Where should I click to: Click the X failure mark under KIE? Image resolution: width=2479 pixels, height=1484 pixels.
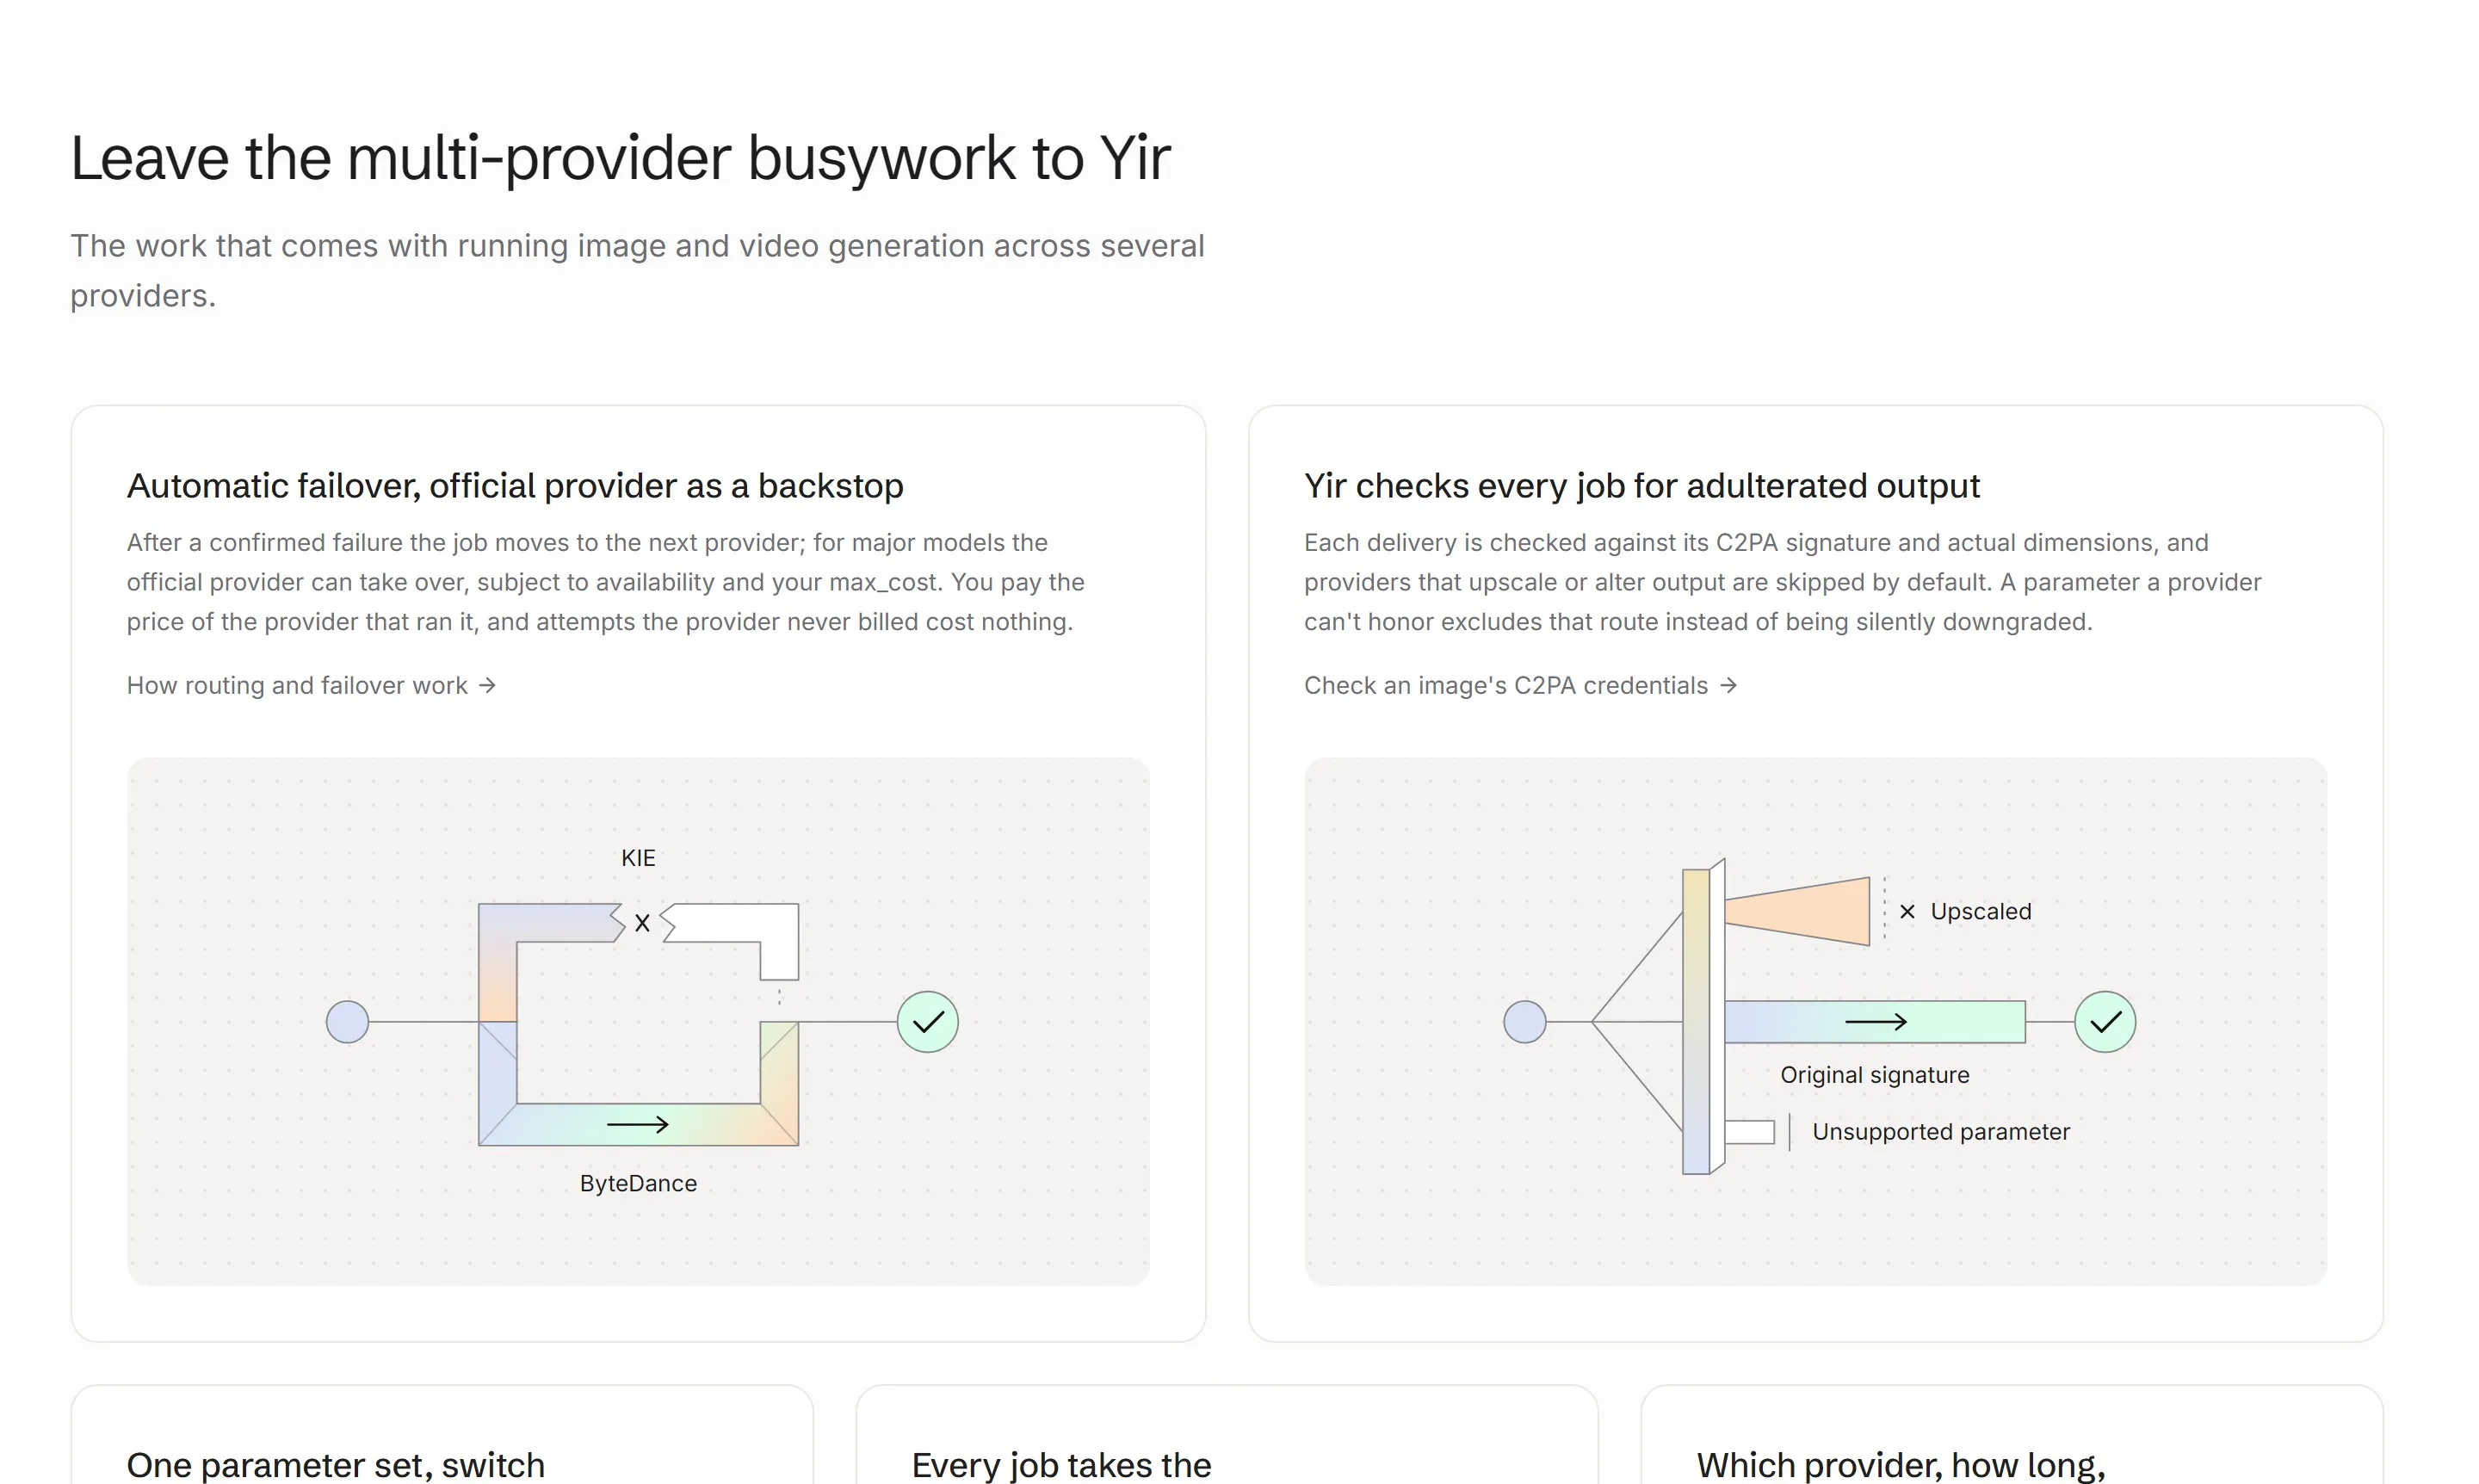click(x=642, y=923)
